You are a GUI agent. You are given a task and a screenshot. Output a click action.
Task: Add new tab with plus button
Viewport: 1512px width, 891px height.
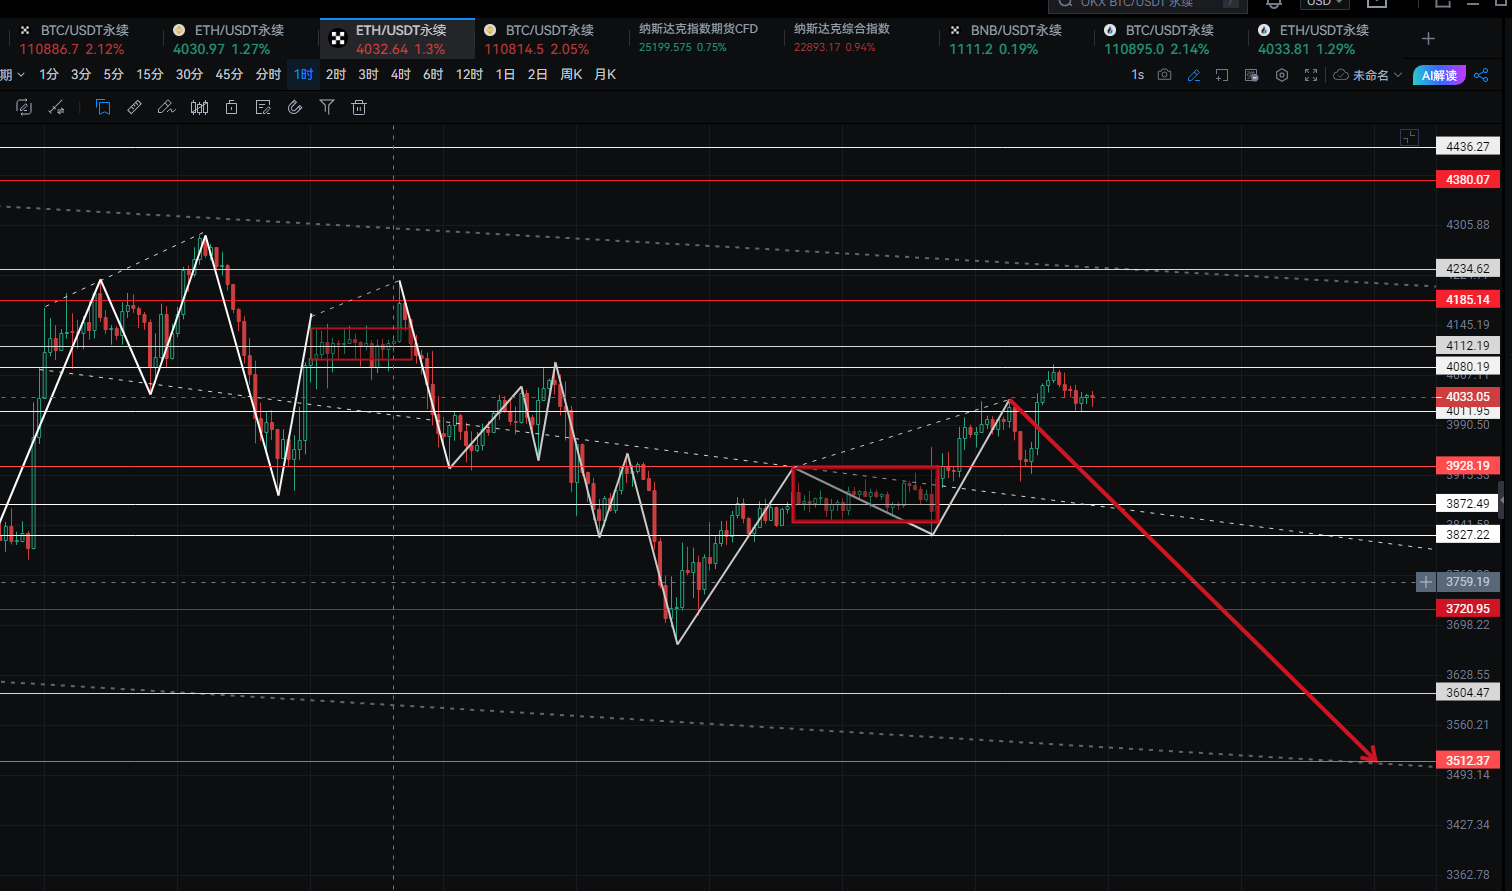pos(1428,39)
